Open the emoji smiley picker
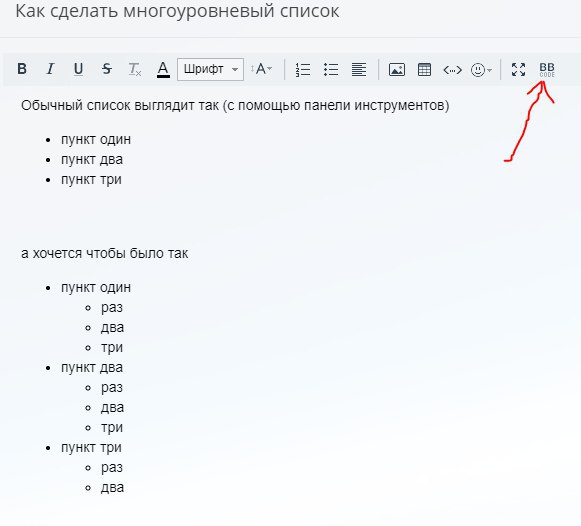The height and width of the screenshot is (526, 581). point(481,70)
